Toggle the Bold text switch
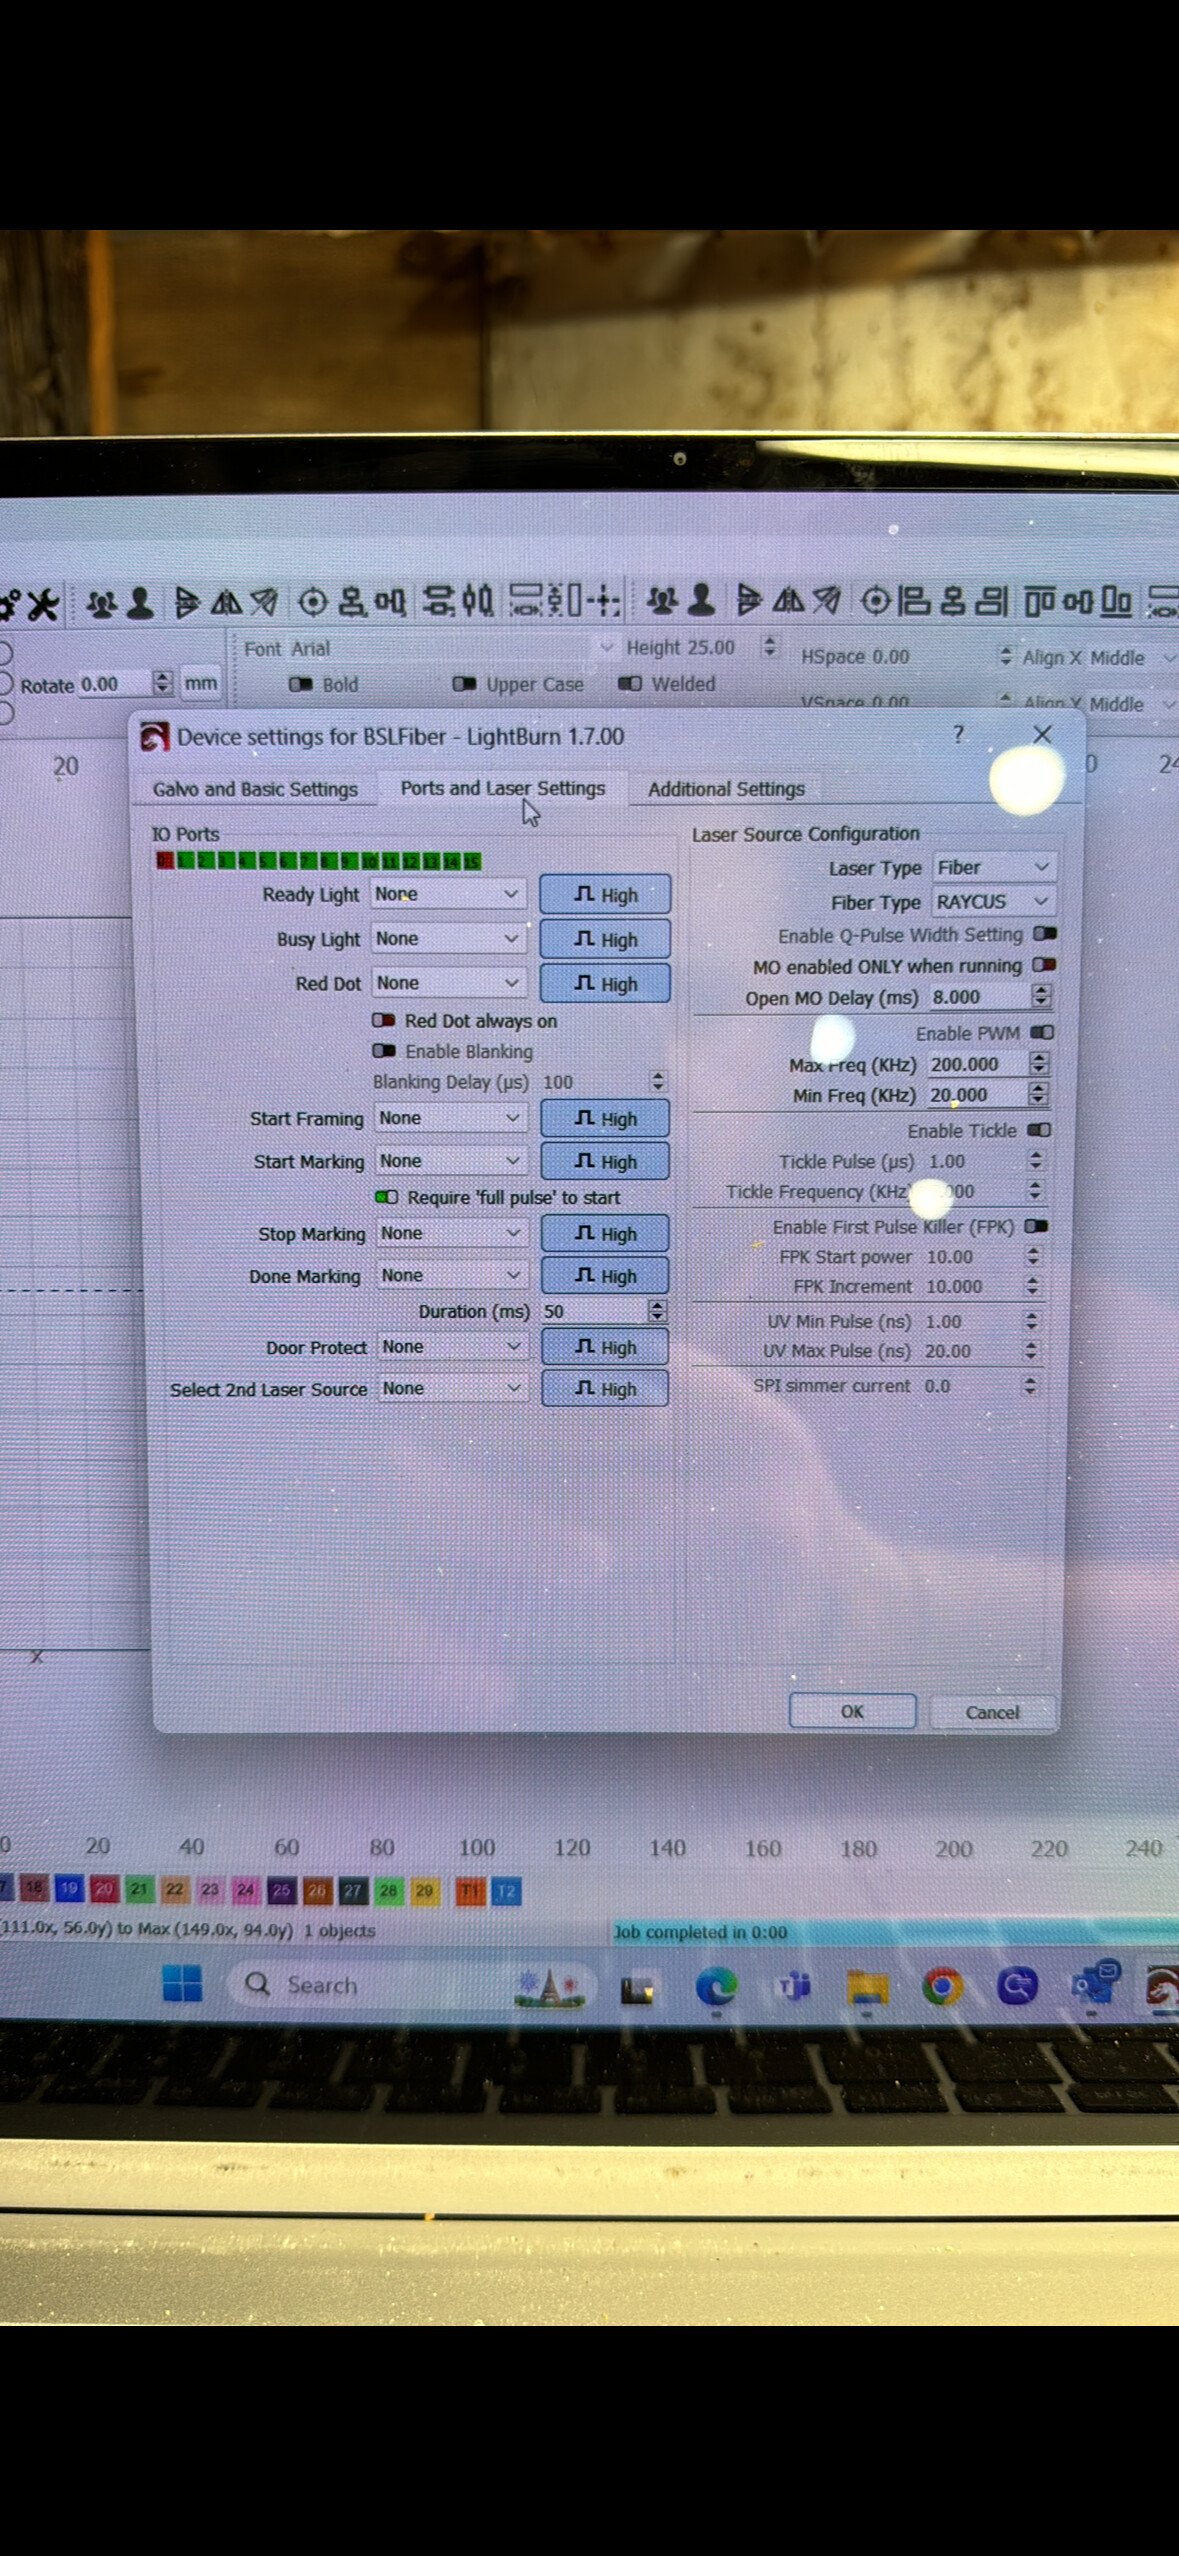Image resolution: width=1179 pixels, height=2556 pixels. pyautogui.click(x=301, y=684)
